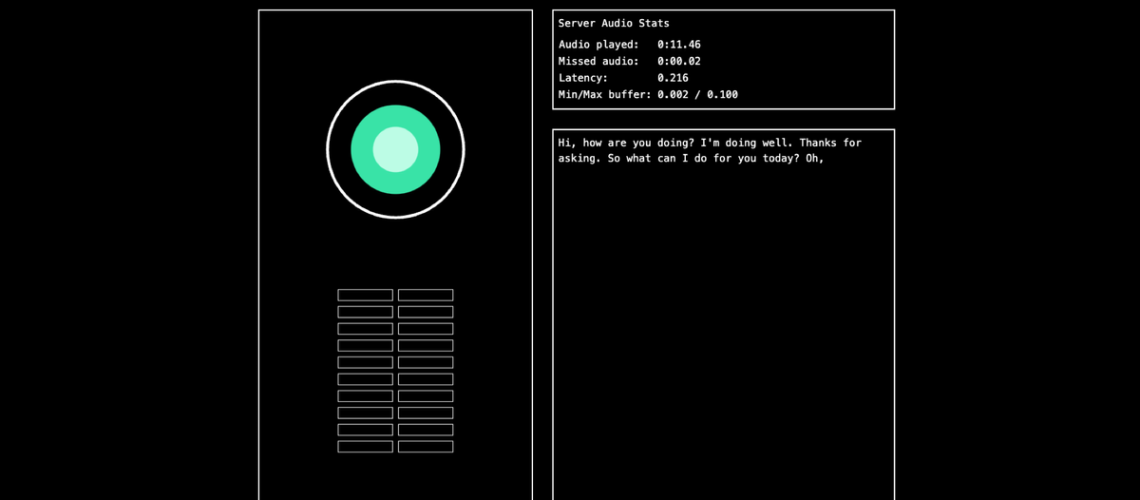
Task: Click the word "Oh," ending the transcript
Action: 814,159
